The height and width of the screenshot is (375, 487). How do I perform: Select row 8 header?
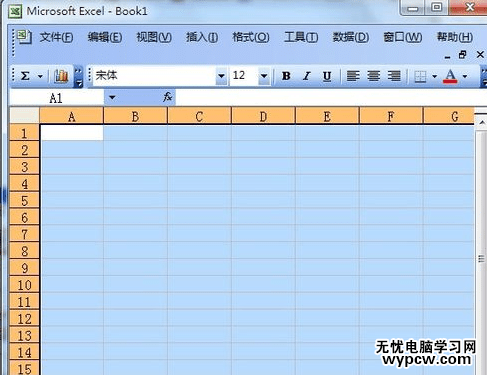(24, 251)
